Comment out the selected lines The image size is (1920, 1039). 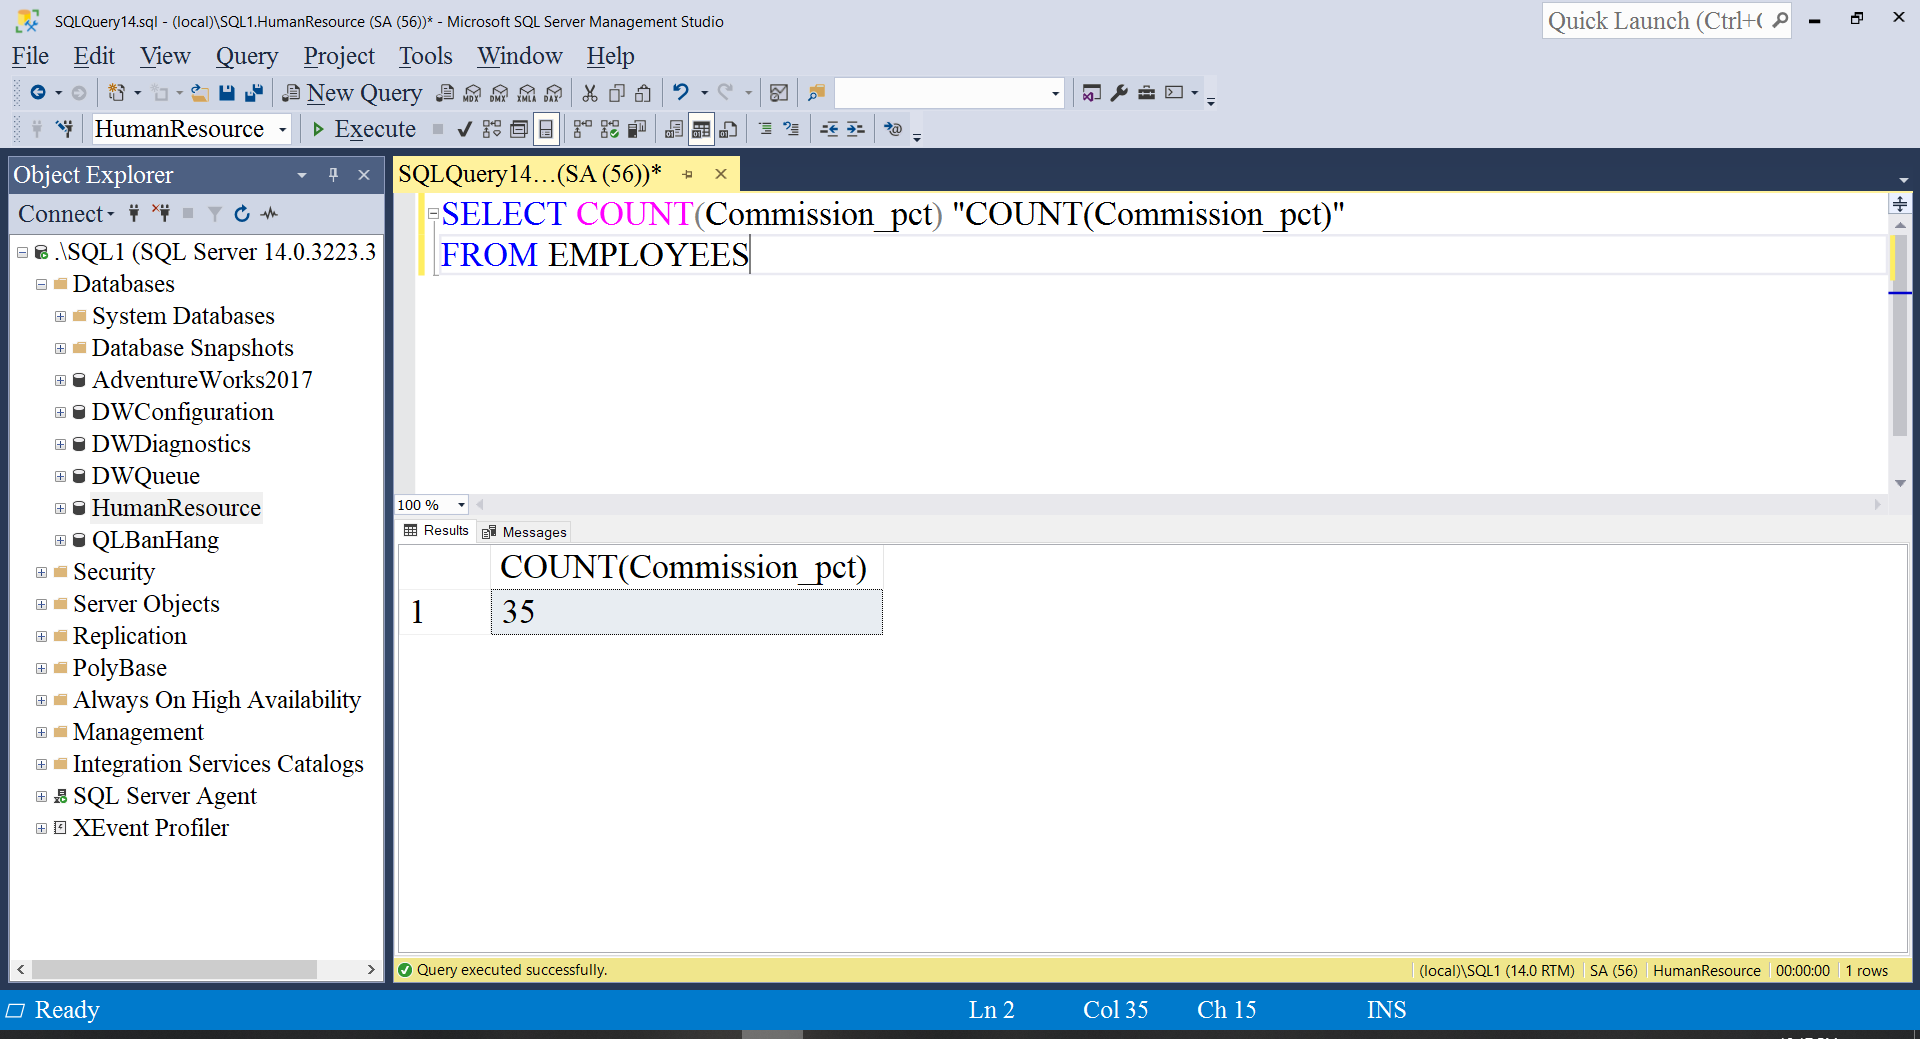click(x=765, y=129)
